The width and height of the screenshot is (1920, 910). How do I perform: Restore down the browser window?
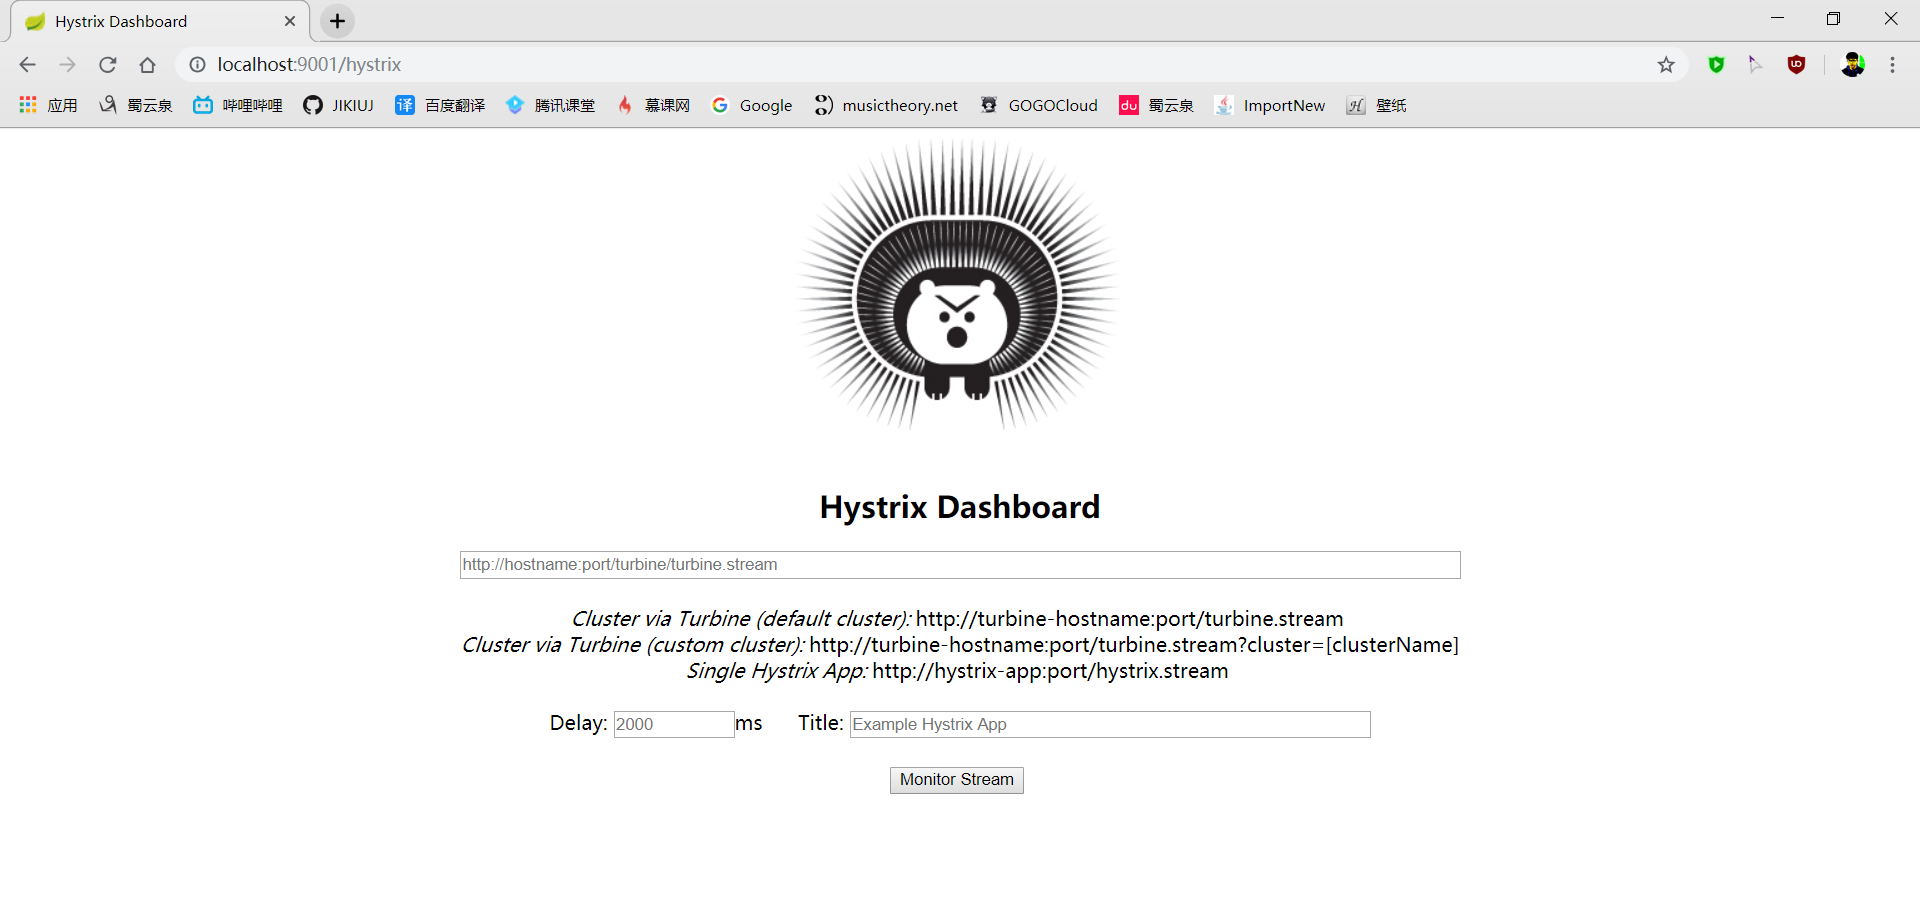(1833, 18)
